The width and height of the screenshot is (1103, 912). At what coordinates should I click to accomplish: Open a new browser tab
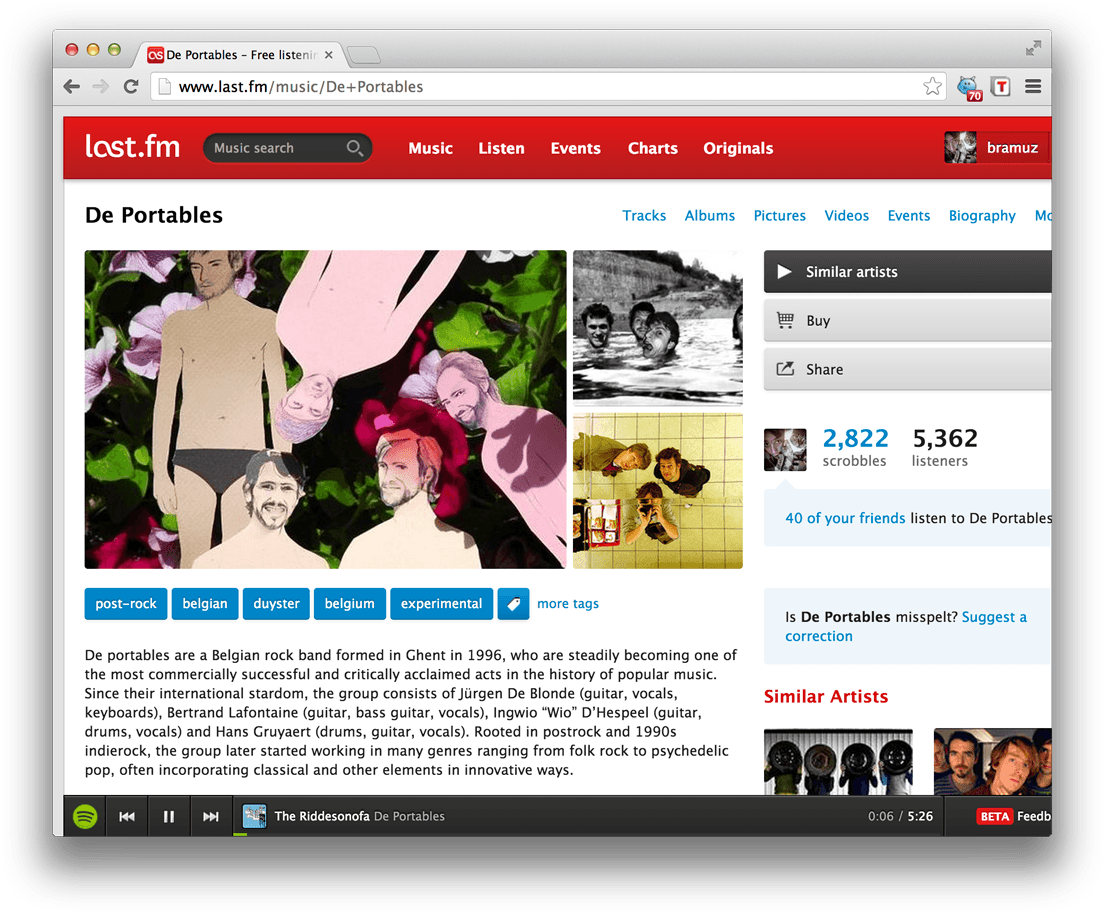pos(363,55)
